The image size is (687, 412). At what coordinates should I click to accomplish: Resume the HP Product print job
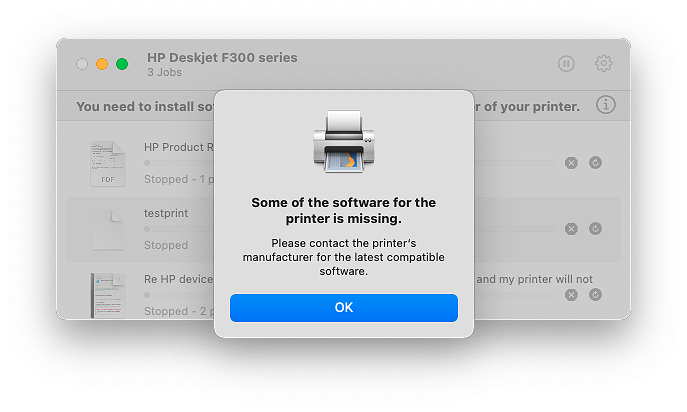[x=595, y=163]
